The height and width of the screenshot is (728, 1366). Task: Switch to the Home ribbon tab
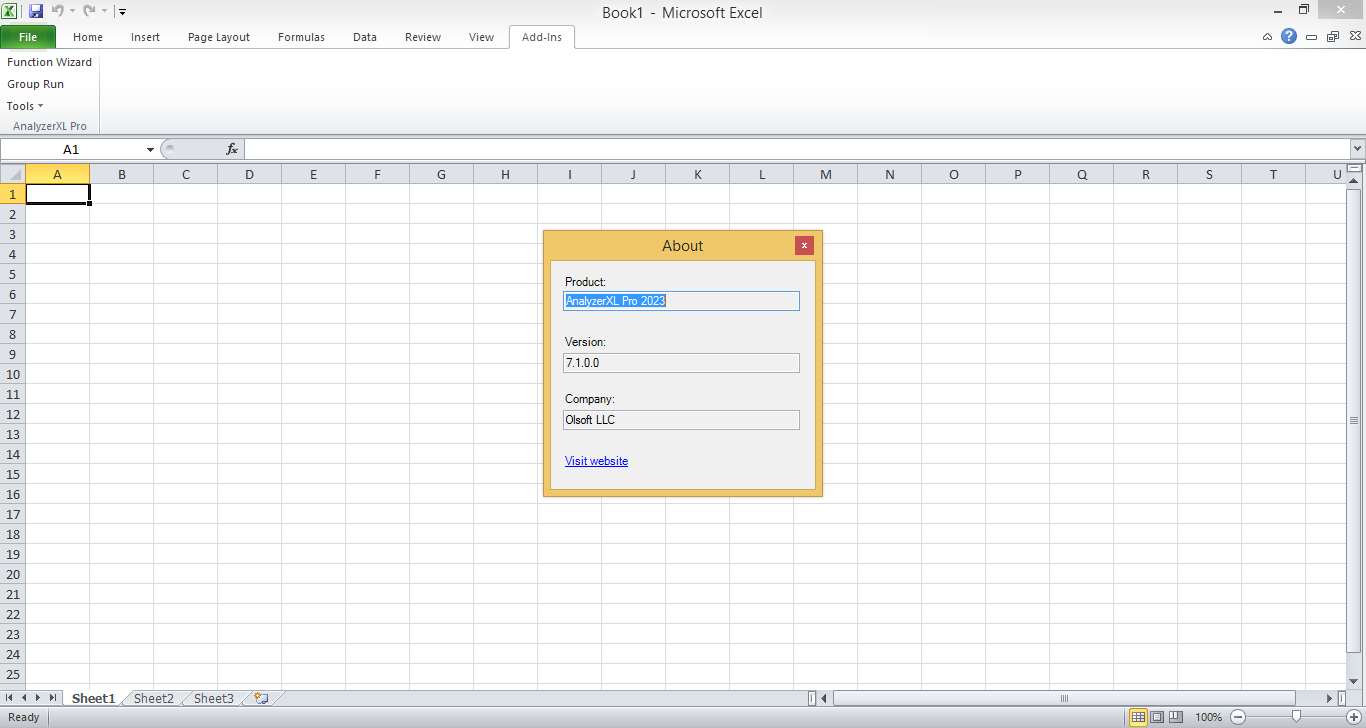tap(88, 37)
